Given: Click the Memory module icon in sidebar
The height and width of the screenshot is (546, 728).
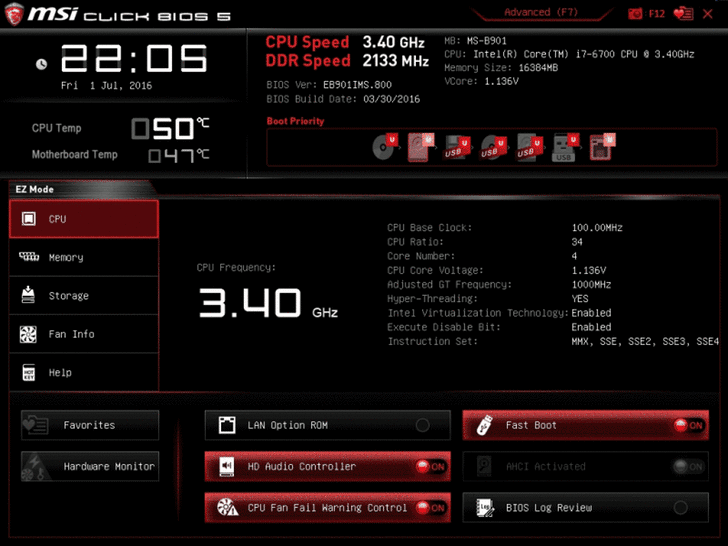Looking at the screenshot, I should [29, 256].
